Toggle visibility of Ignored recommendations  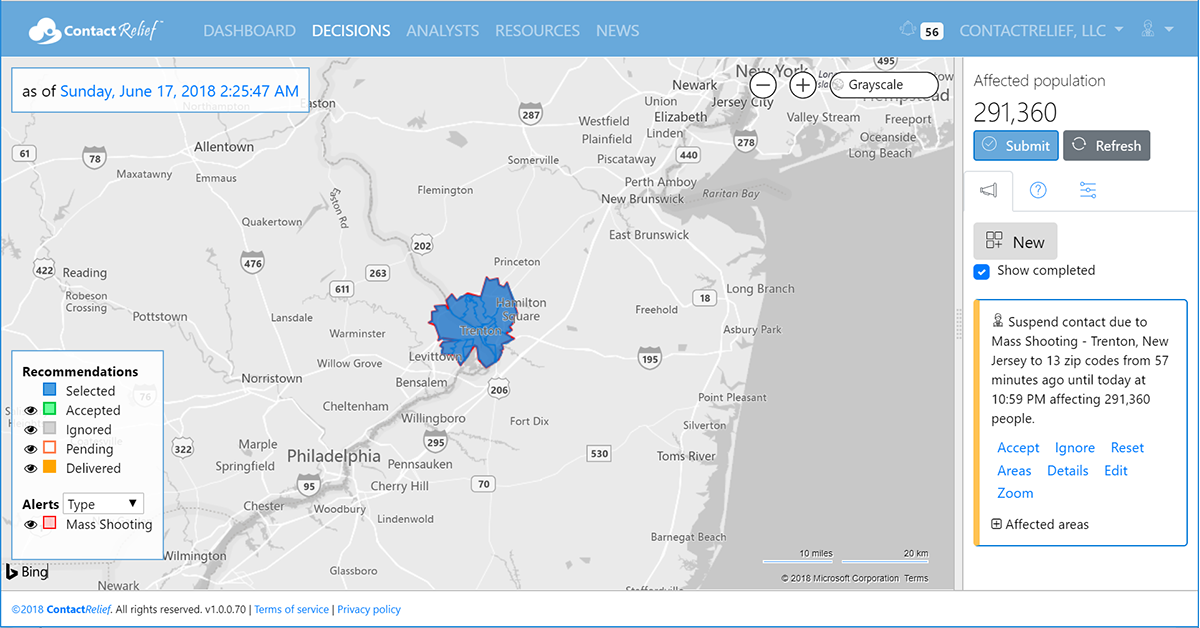tap(31, 430)
